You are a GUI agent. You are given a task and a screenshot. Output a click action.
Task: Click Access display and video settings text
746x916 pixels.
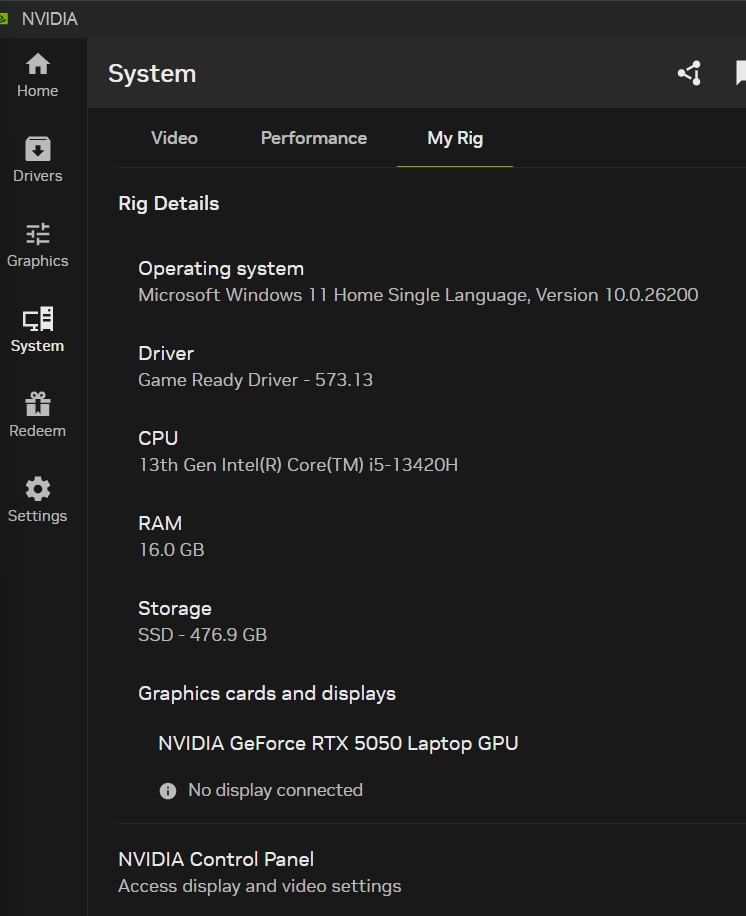pos(259,886)
